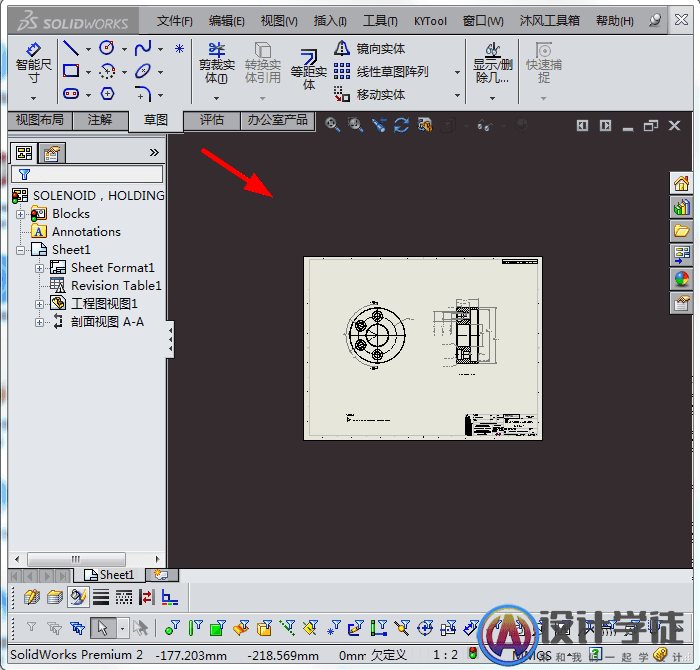Click the Zoom to Fit magnifier icon
700x670 pixels.
tap(332, 125)
